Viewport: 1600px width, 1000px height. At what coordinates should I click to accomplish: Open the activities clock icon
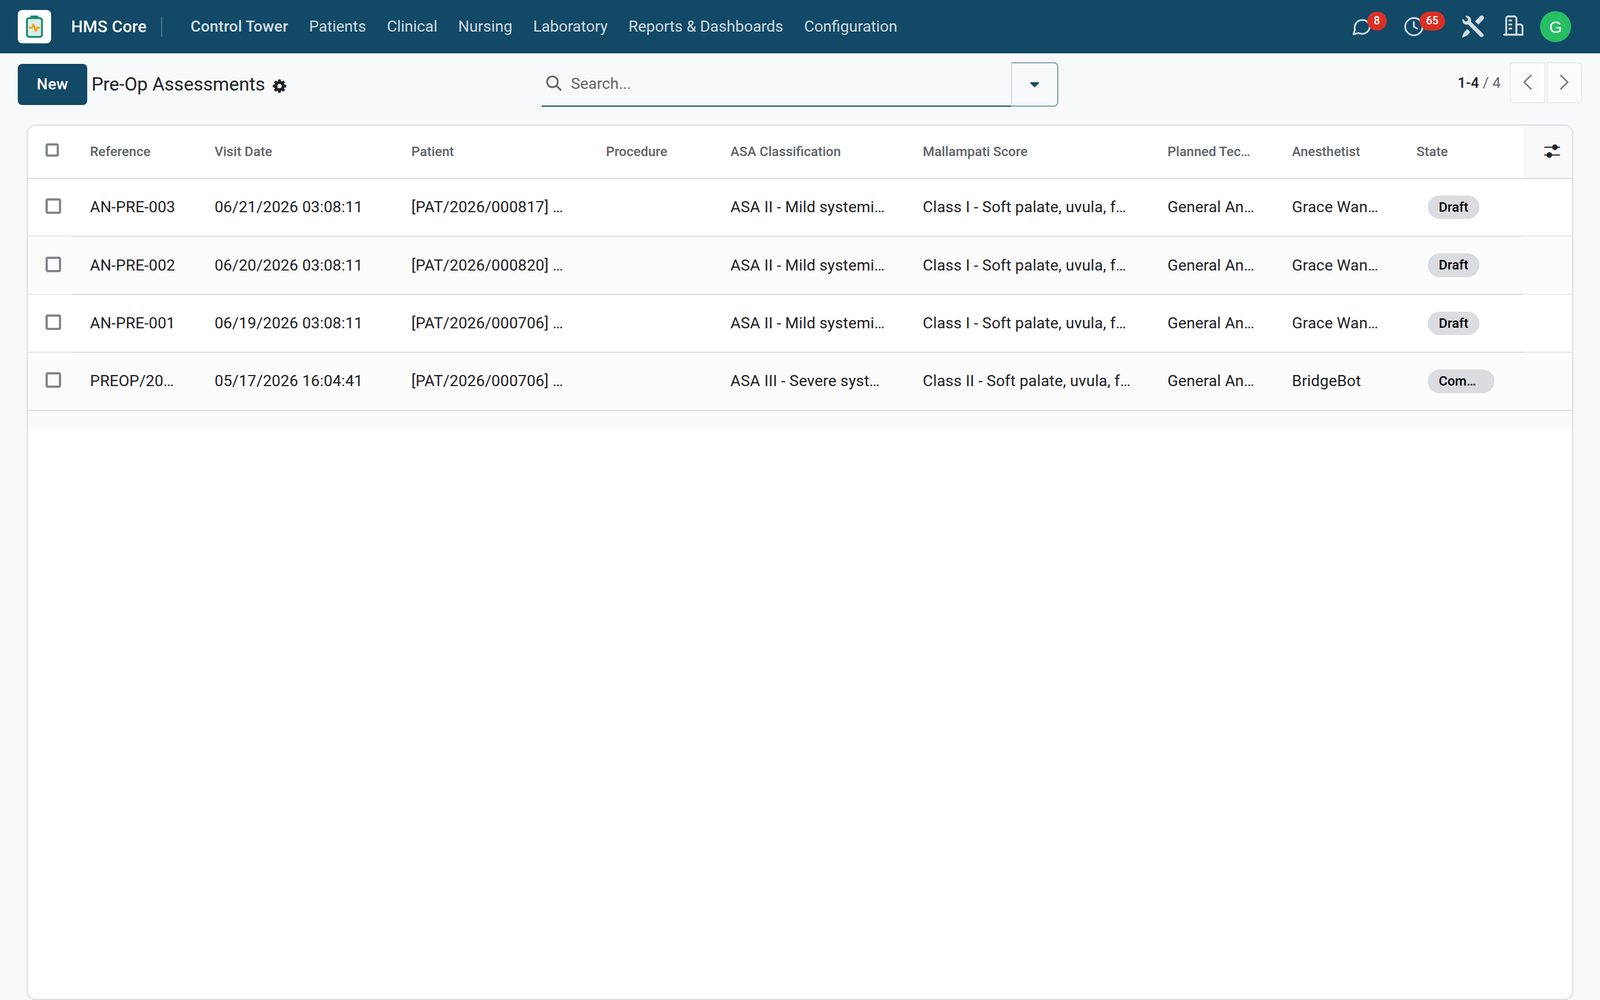tap(1413, 27)
